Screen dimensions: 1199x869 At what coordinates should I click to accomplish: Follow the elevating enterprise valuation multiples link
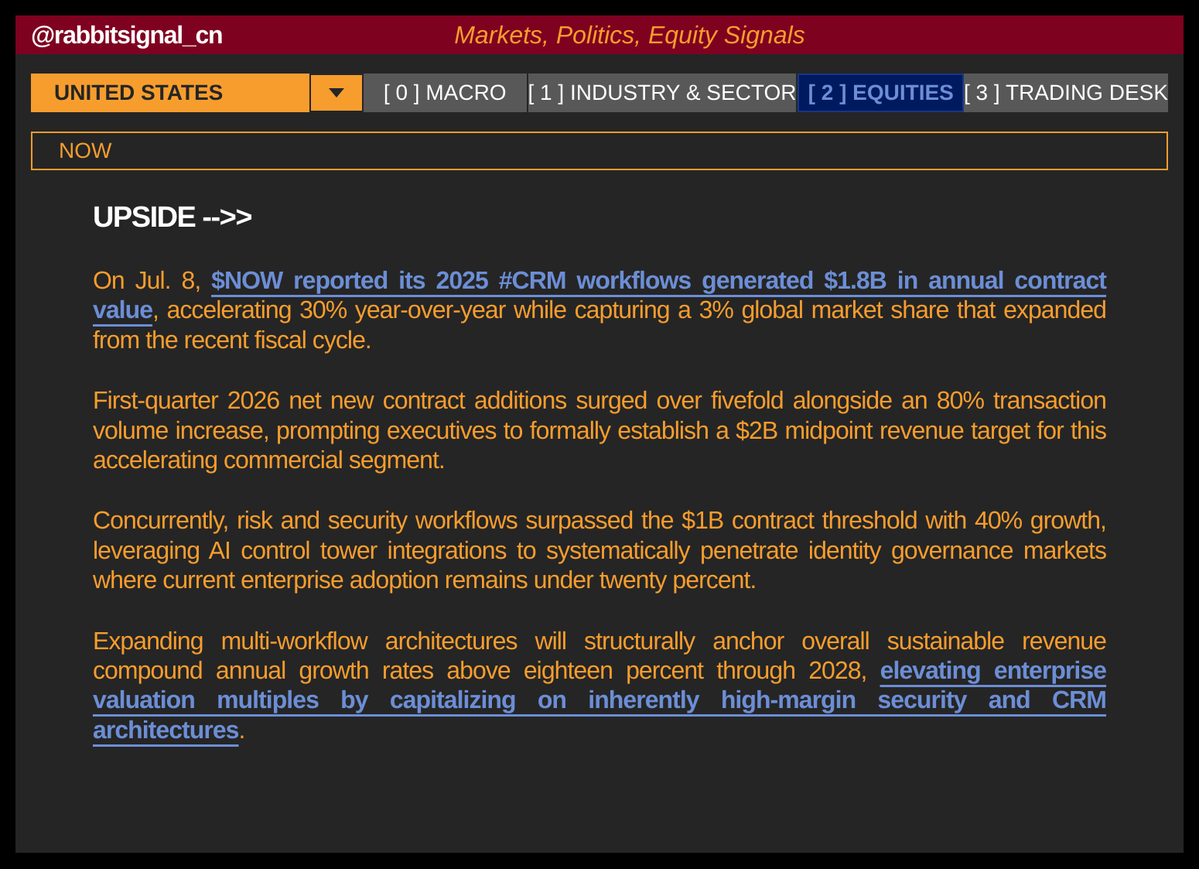tap(600, 700)
